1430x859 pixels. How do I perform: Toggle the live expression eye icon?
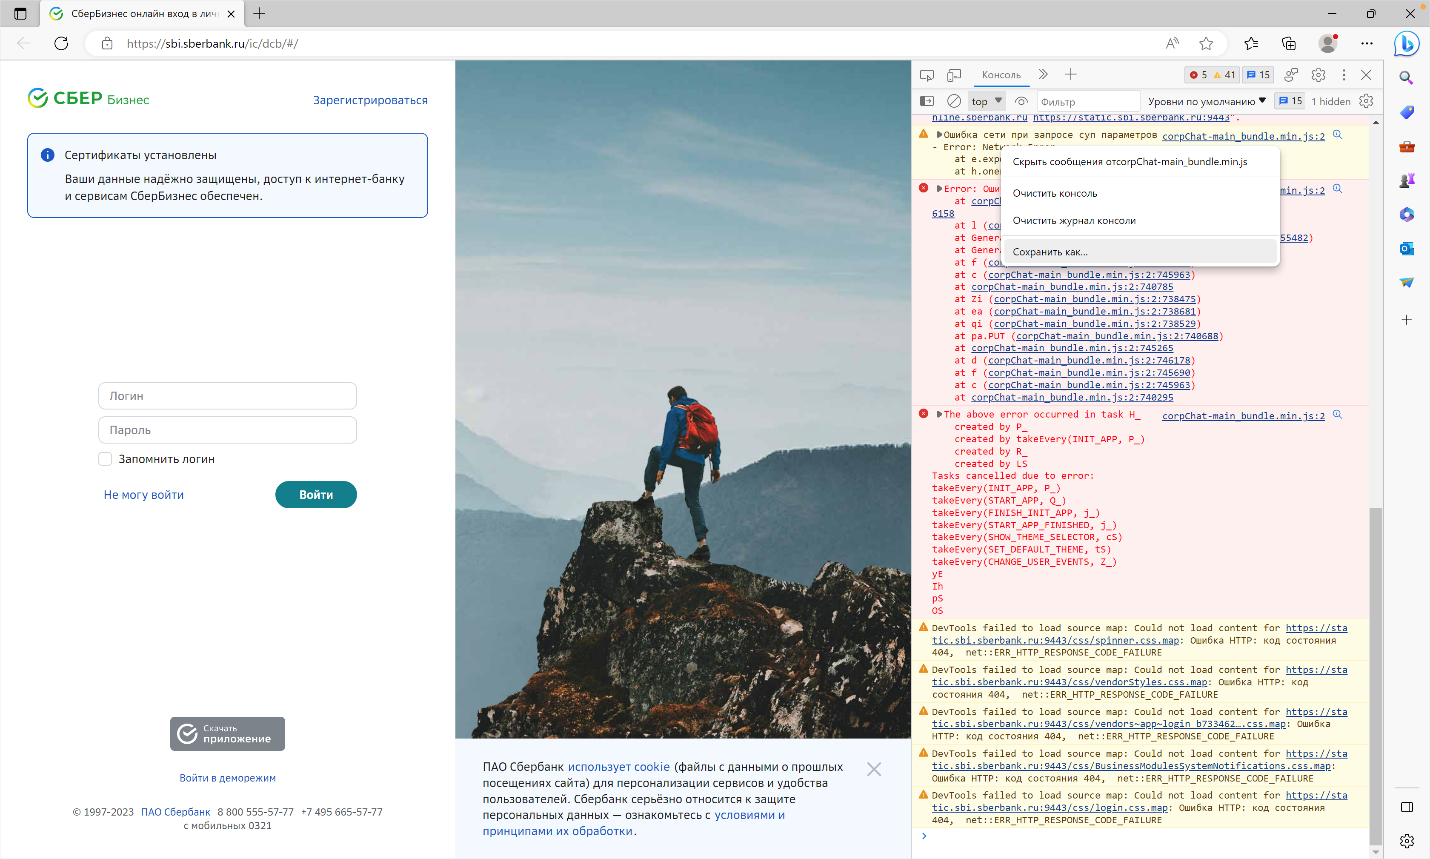(1021, 101)
